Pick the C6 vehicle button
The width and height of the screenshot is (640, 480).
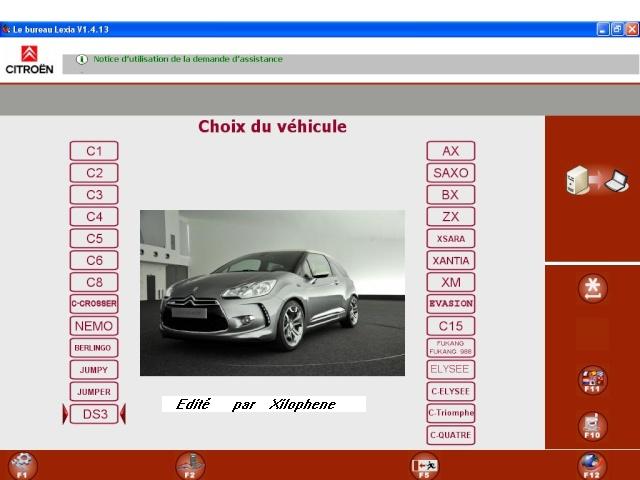94,260
